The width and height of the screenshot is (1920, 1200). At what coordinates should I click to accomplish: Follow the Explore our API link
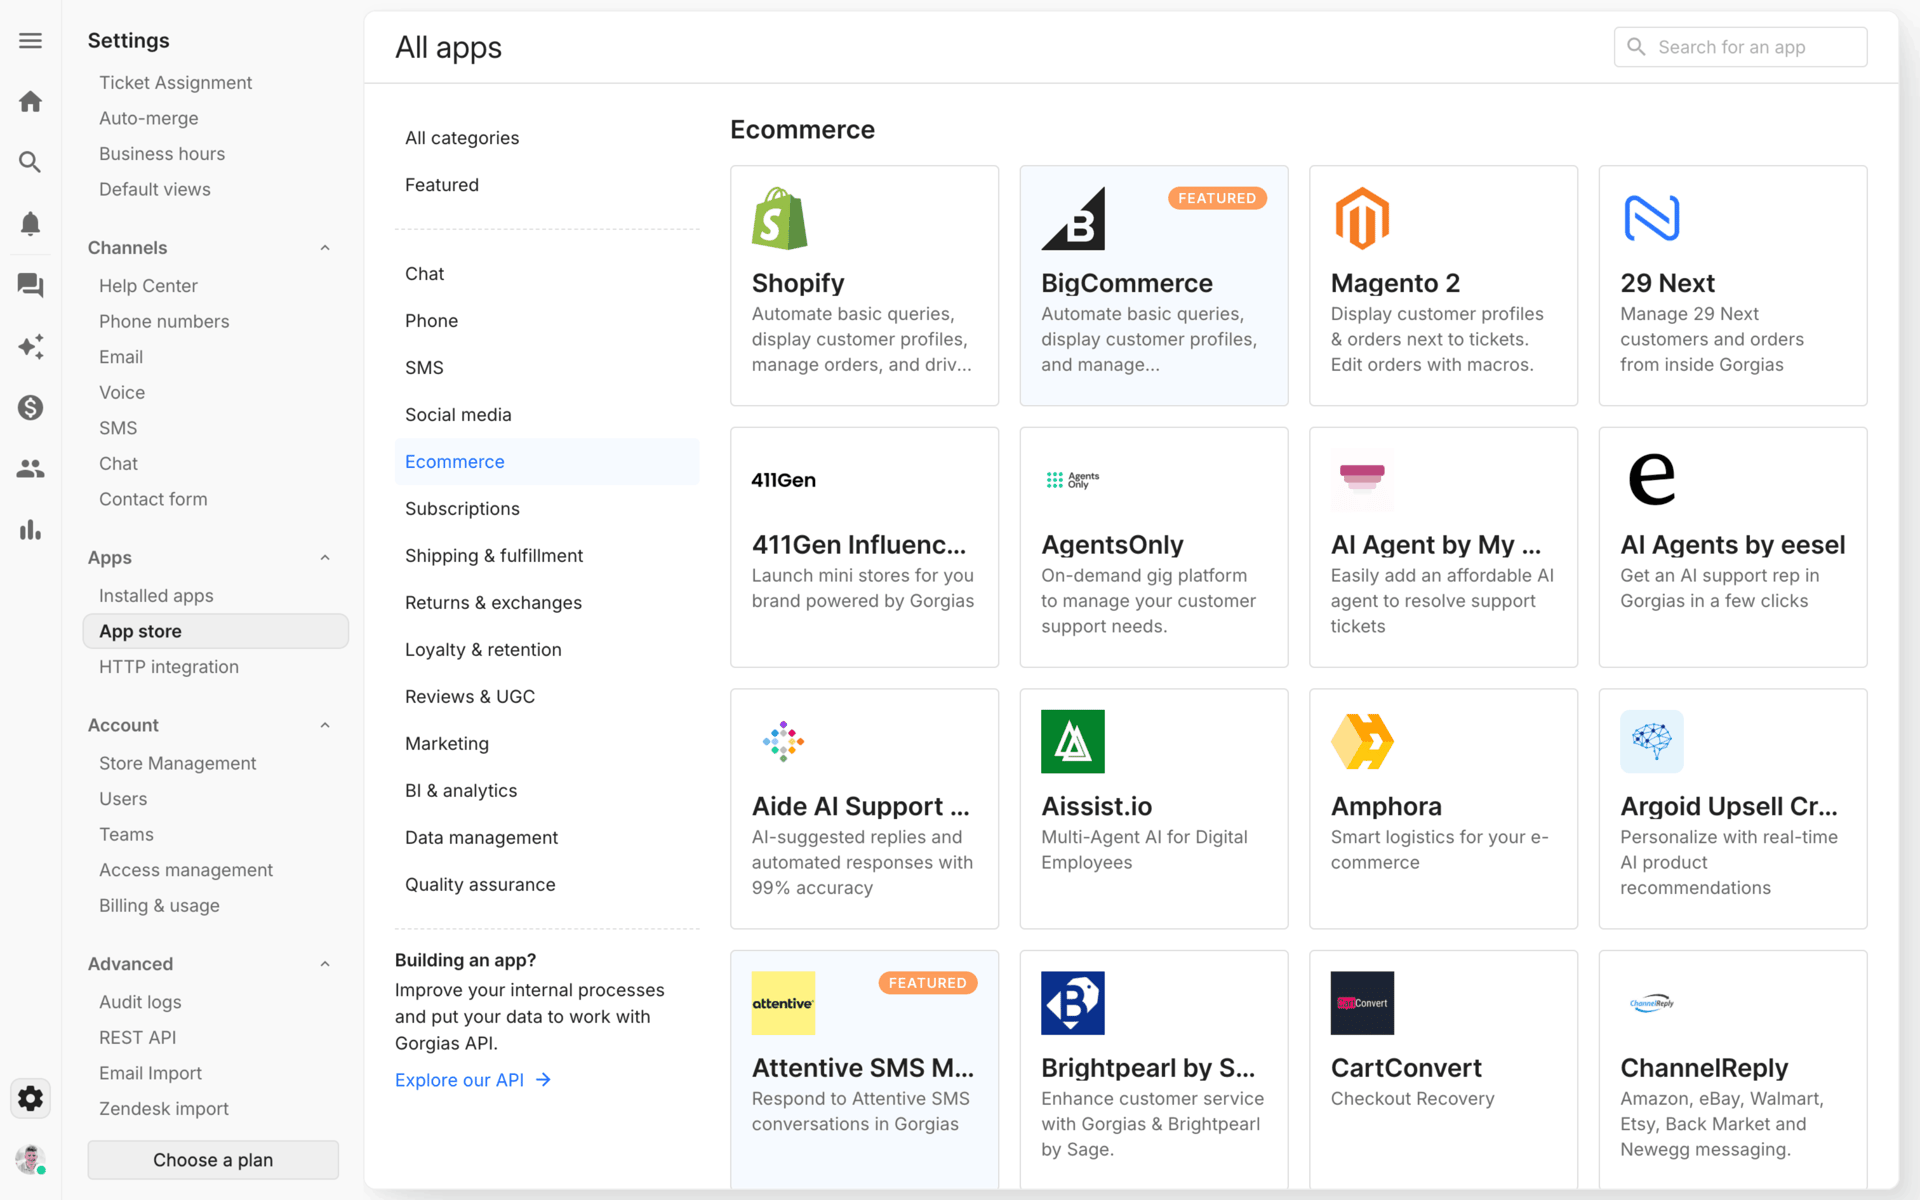click(x=473, y=1080)
